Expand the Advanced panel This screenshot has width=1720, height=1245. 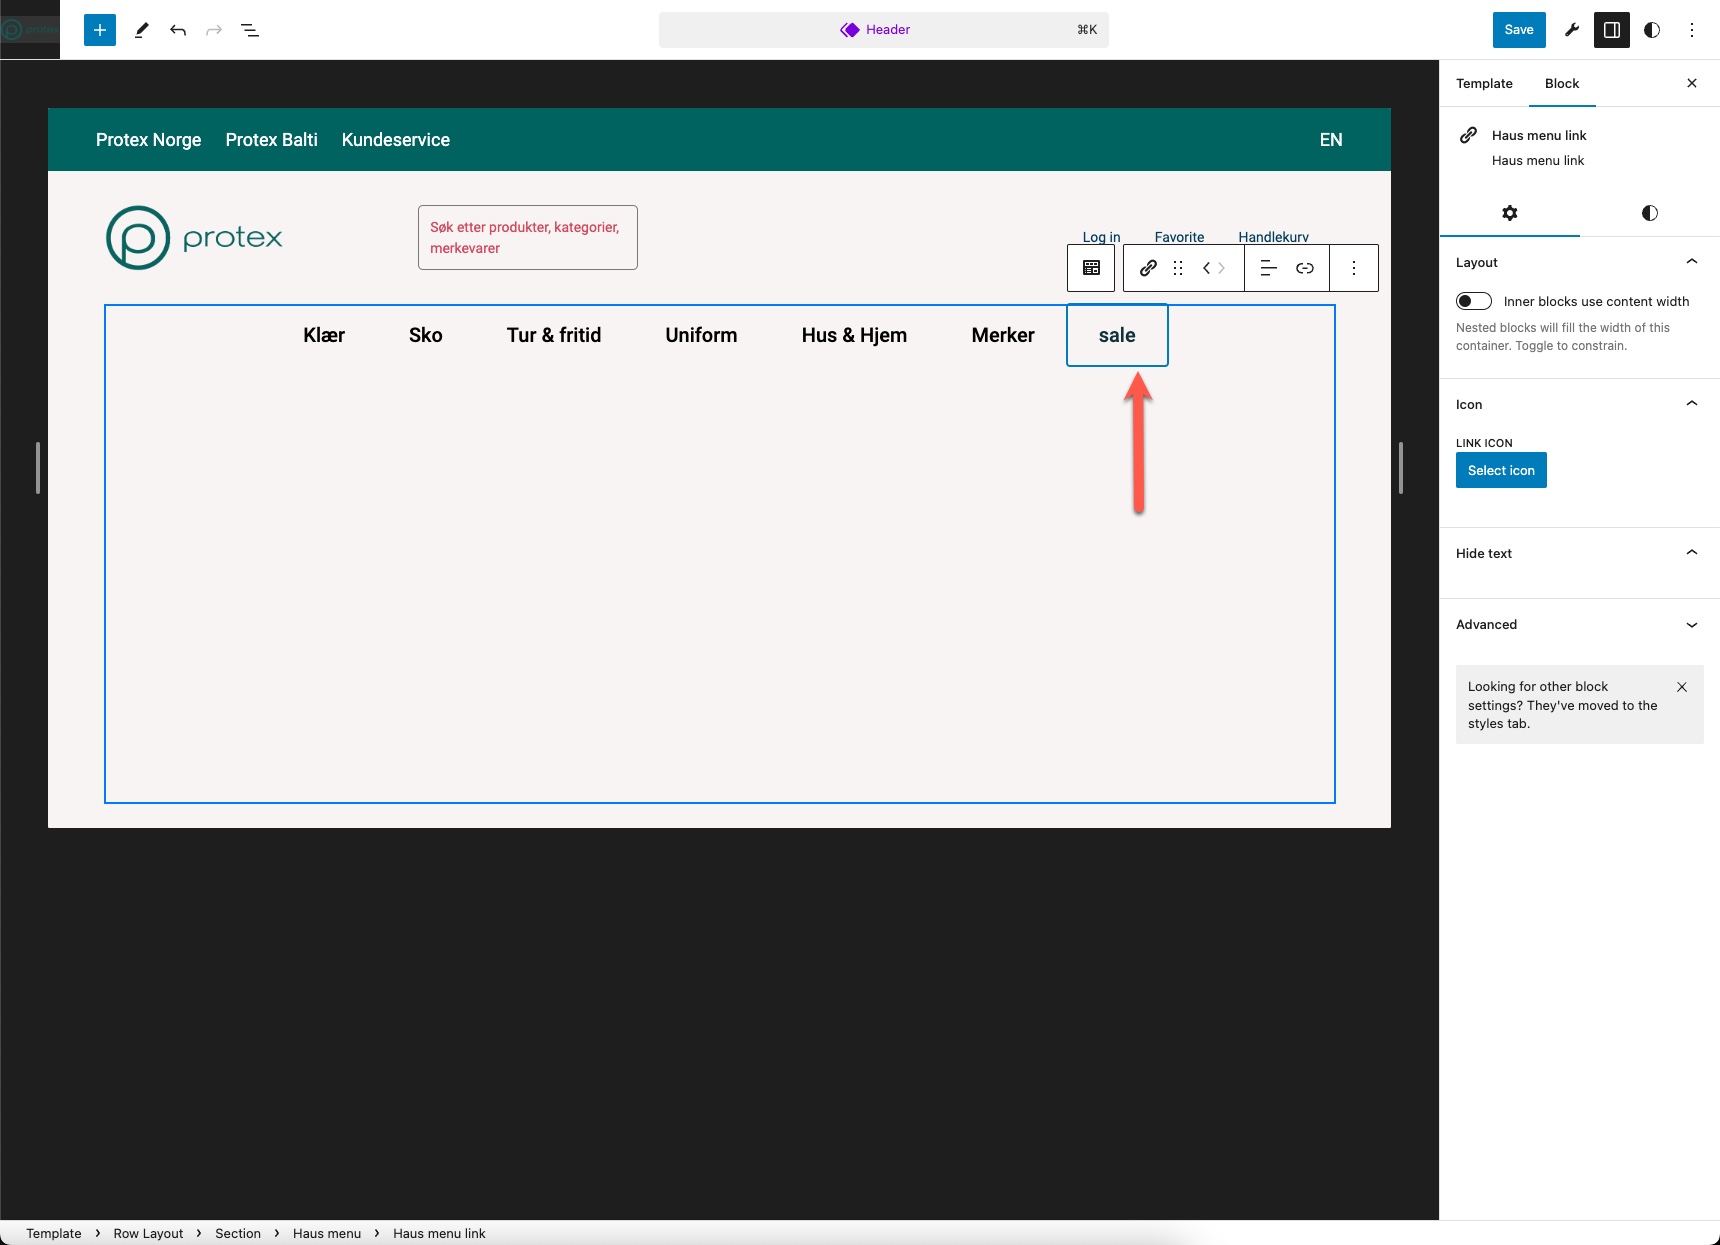1580,624
